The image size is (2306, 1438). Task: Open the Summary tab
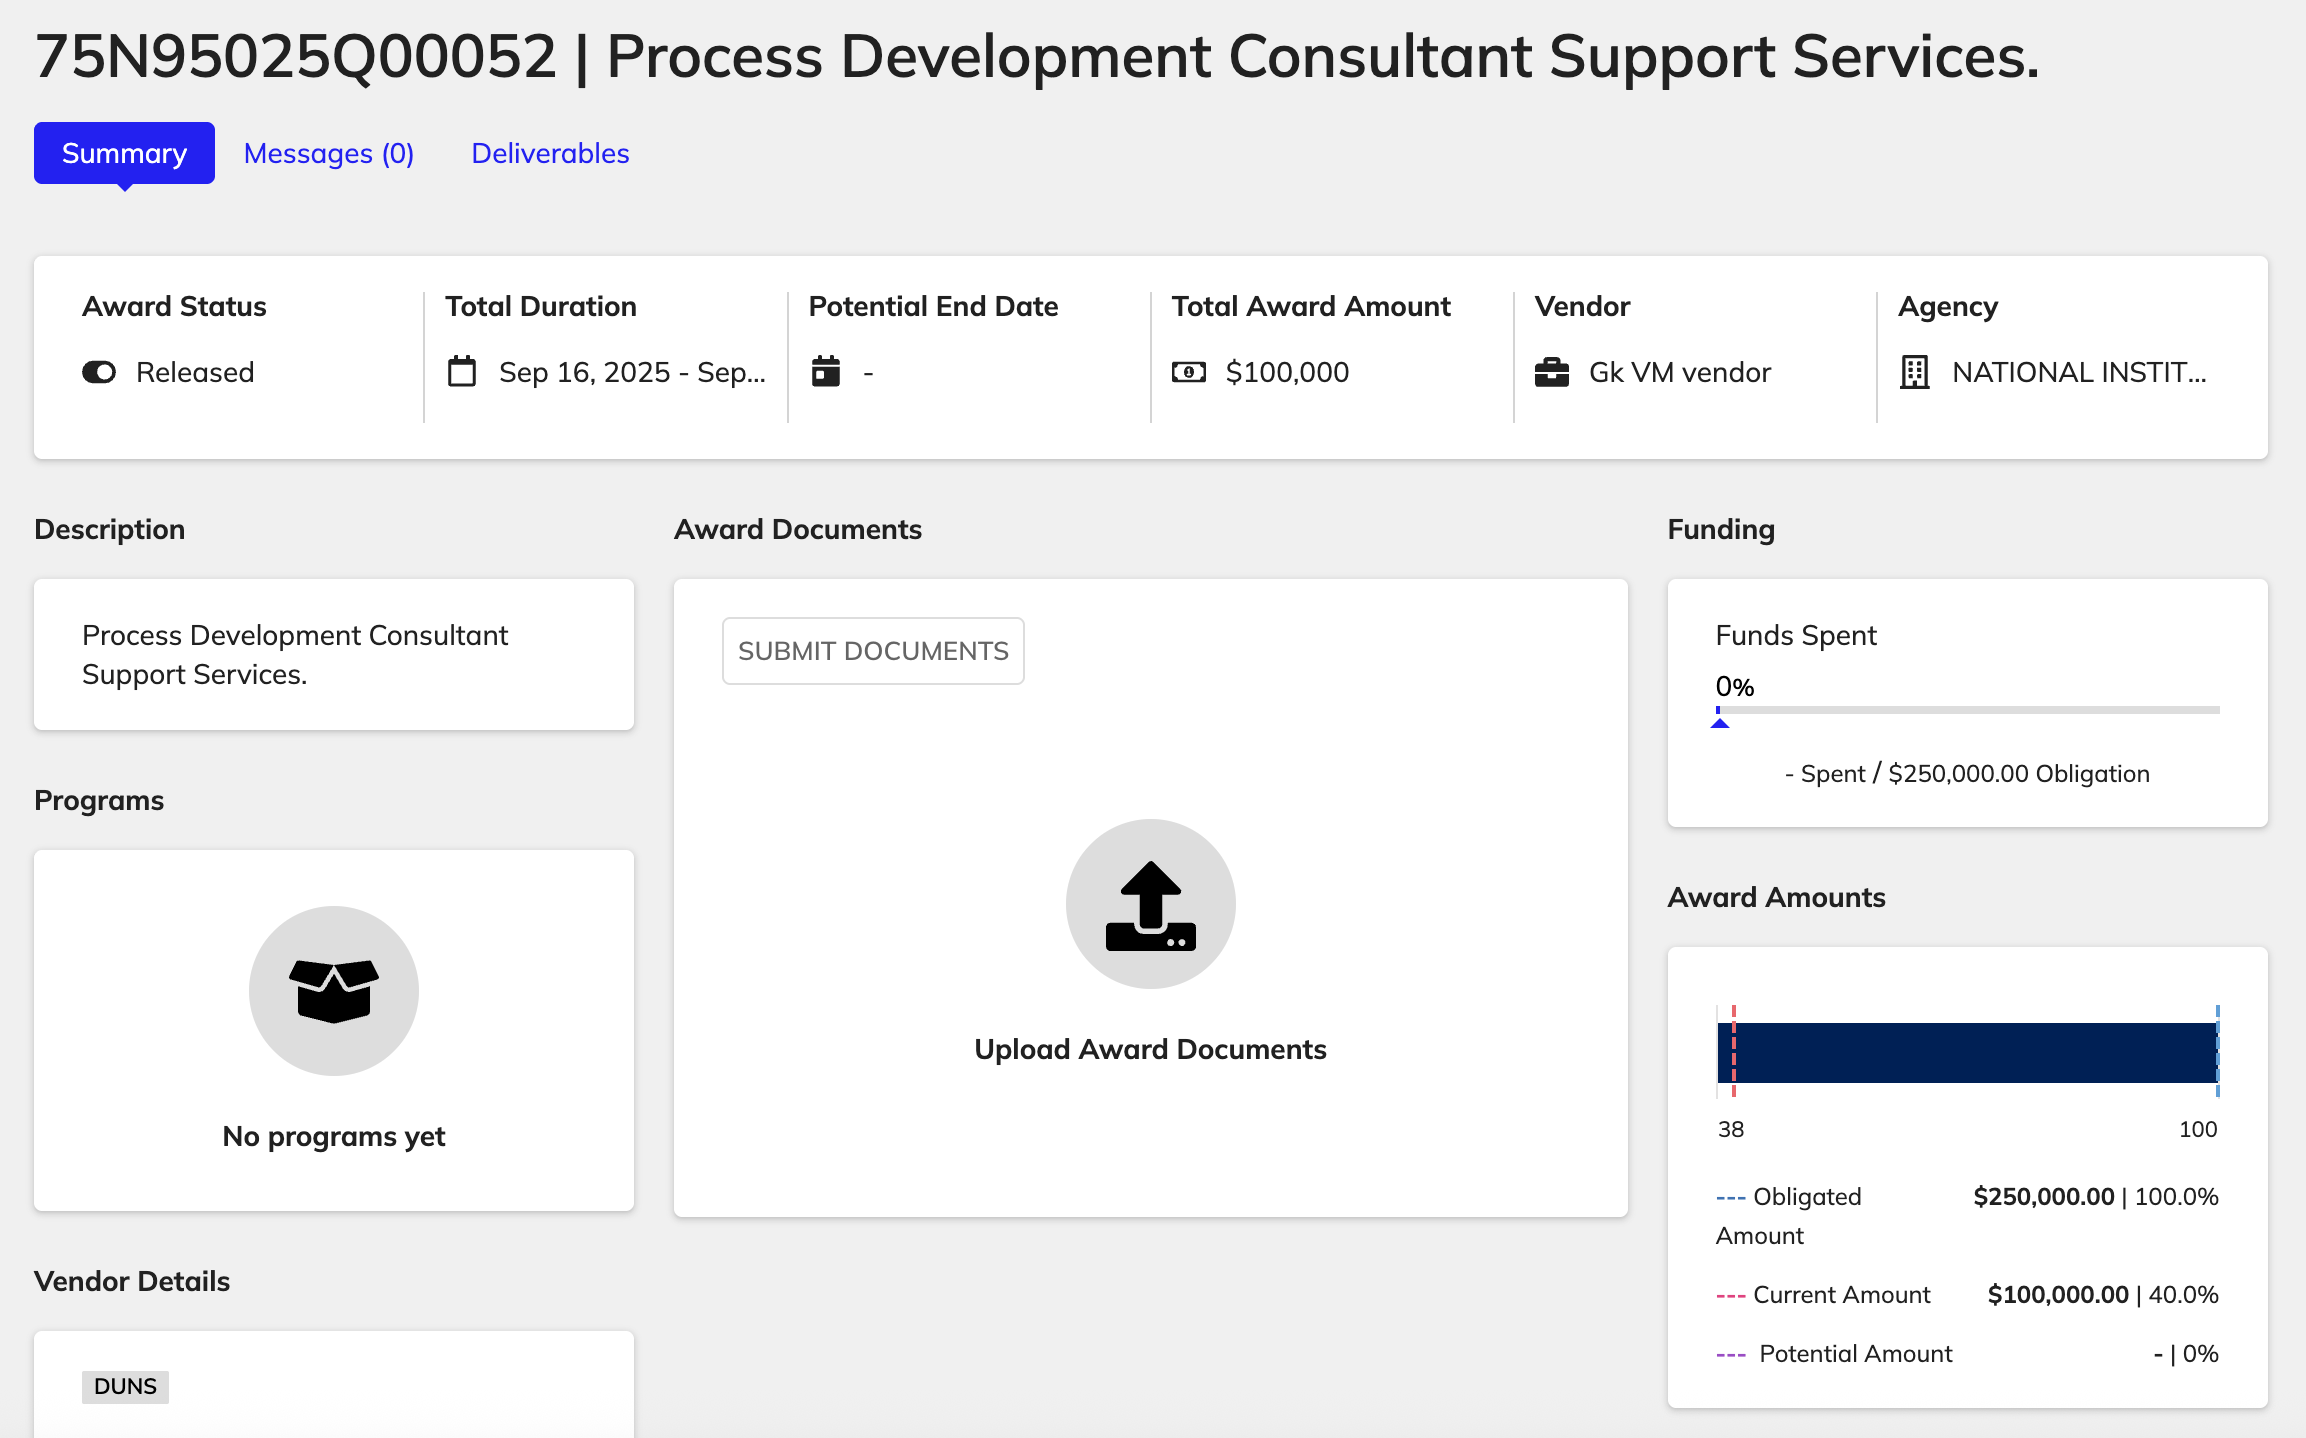click(124, 153)
